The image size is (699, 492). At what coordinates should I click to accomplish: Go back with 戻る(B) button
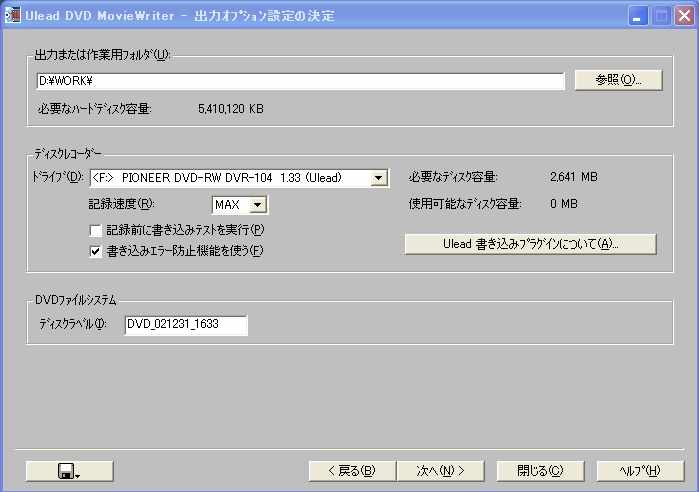[352, 471]
